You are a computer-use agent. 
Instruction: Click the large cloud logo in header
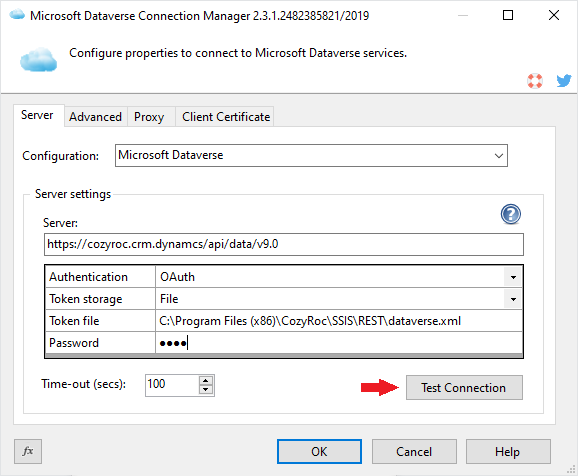click(39, 59)
